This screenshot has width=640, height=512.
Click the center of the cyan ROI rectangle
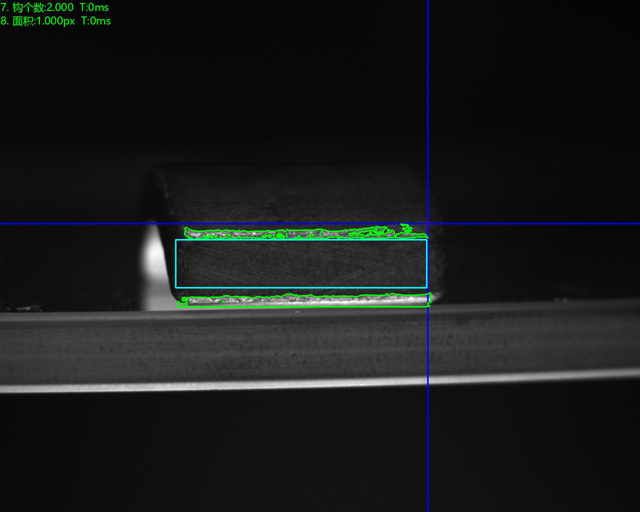click(x=301, y=264)
